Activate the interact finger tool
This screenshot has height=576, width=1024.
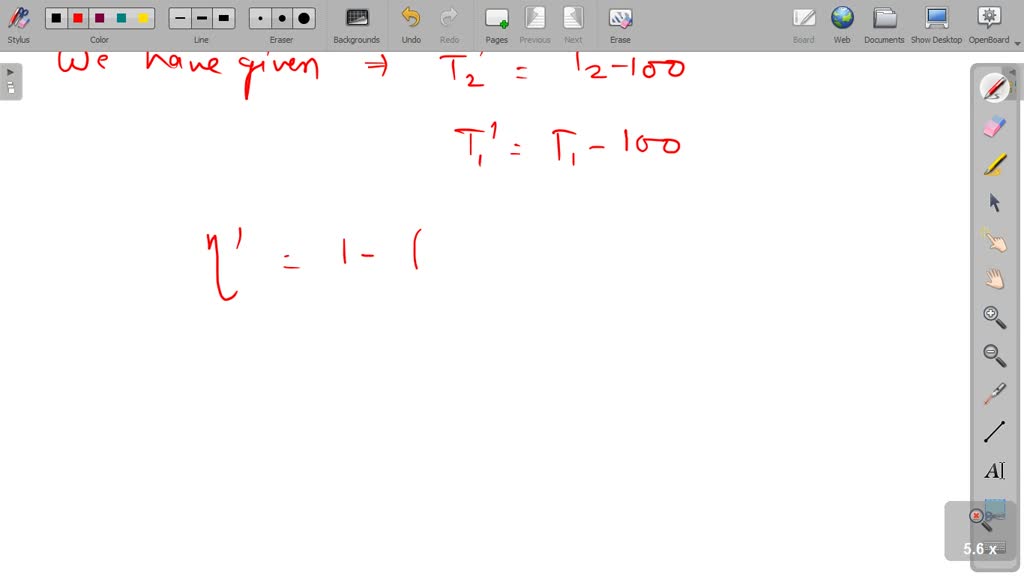click(x=994, y=240)
